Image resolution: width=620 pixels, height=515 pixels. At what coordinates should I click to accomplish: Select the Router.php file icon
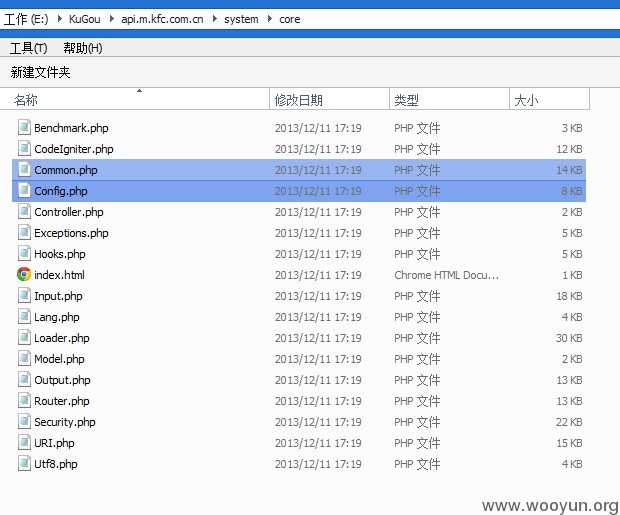point(24,400)
